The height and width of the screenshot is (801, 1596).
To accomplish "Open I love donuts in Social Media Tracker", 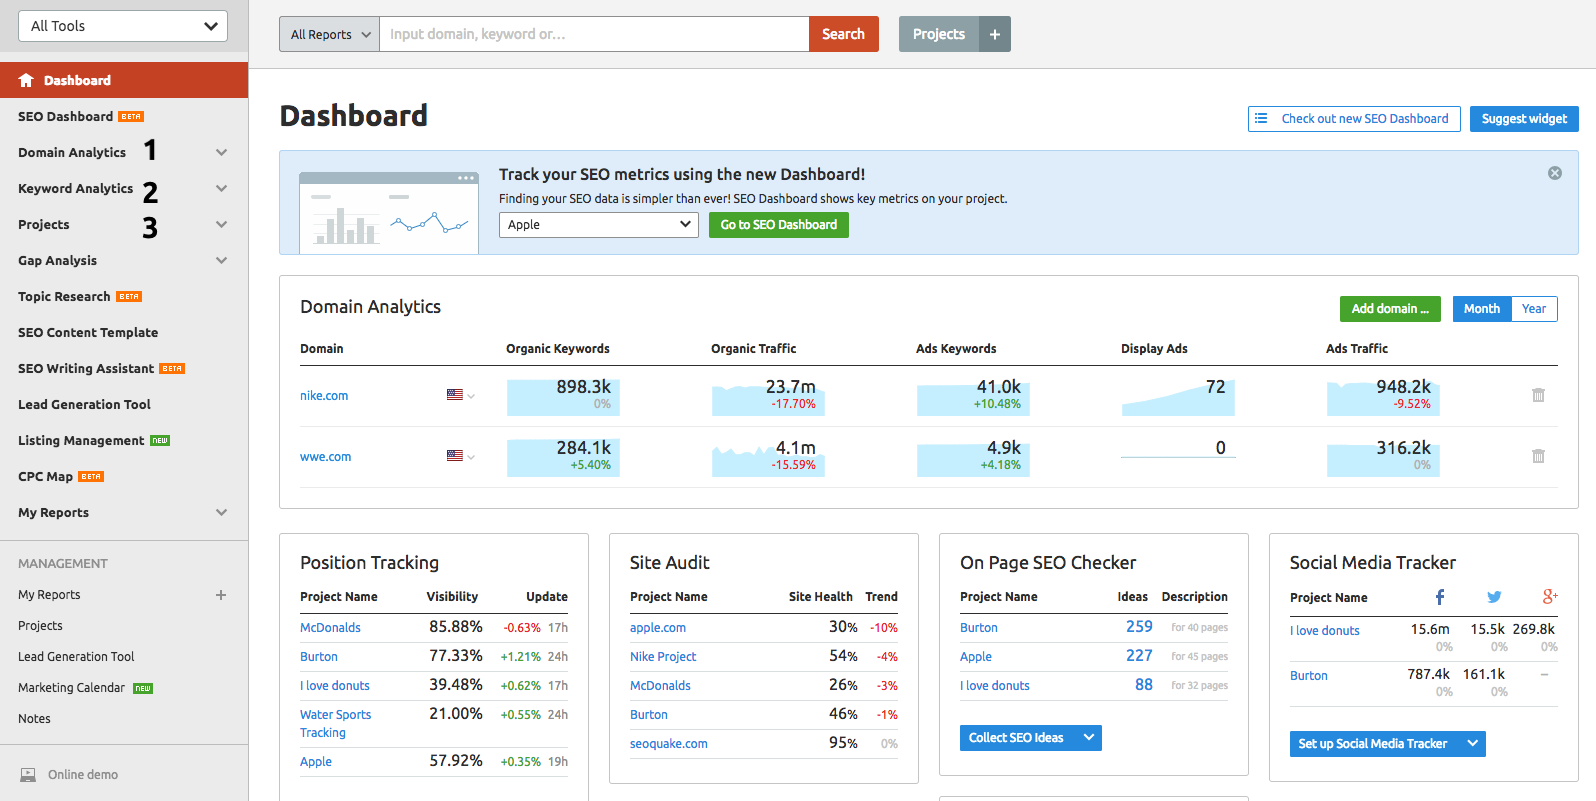I will click(1325, 631).
